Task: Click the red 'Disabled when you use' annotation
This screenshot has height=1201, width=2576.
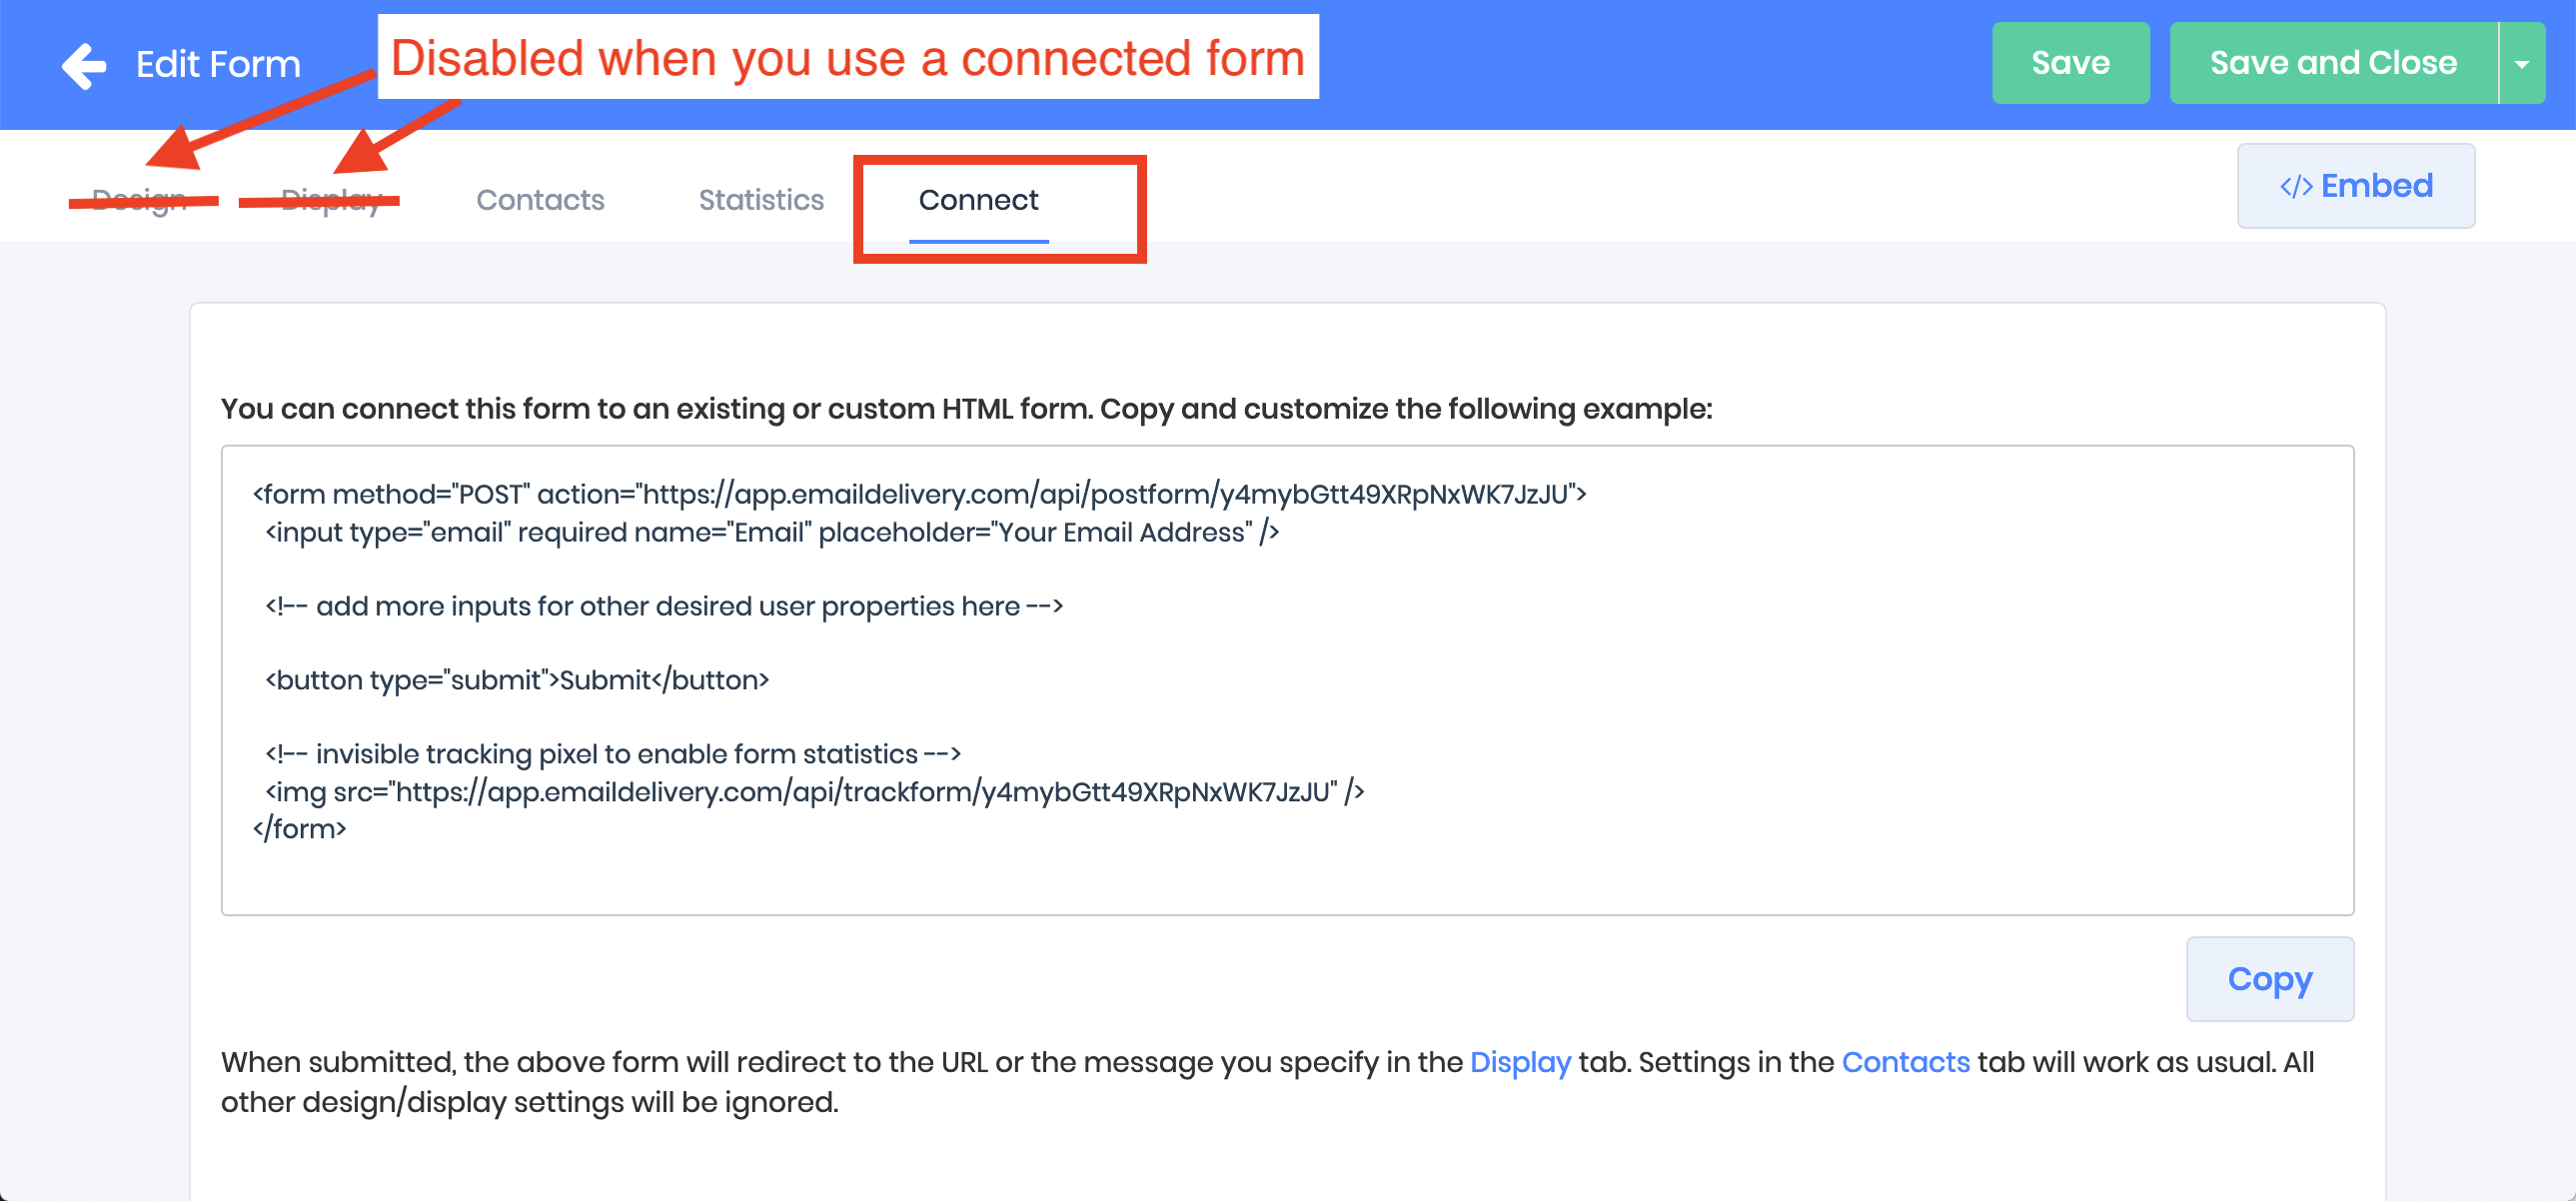Action: (x=847, y=58)
